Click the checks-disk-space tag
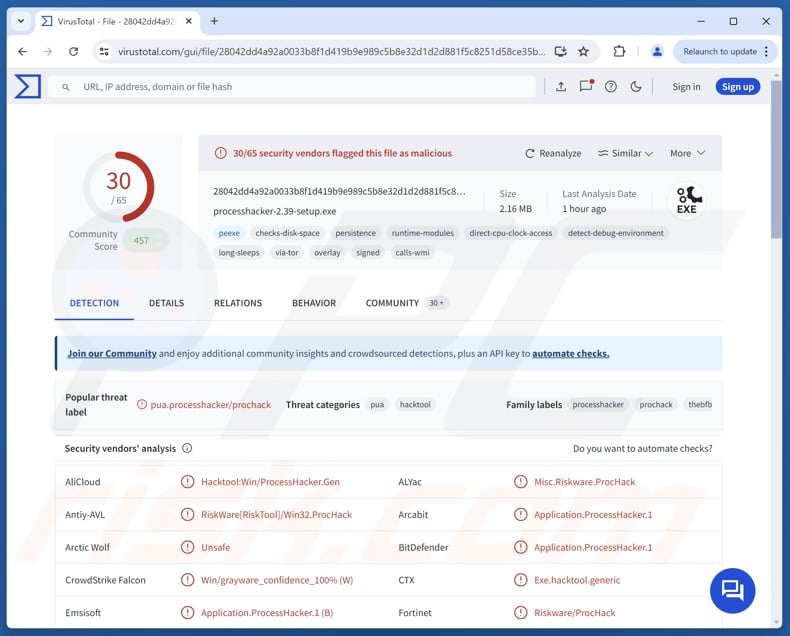790x636 pixels. pyautogui.click(x=287, y=233)
